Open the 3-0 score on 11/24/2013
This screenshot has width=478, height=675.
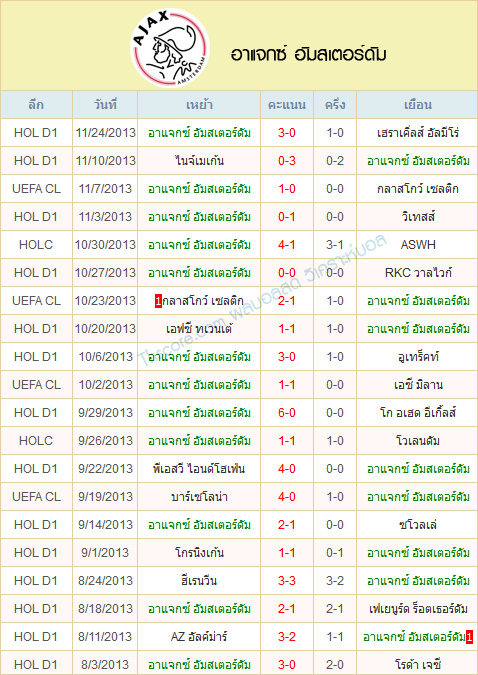[287, 133]
